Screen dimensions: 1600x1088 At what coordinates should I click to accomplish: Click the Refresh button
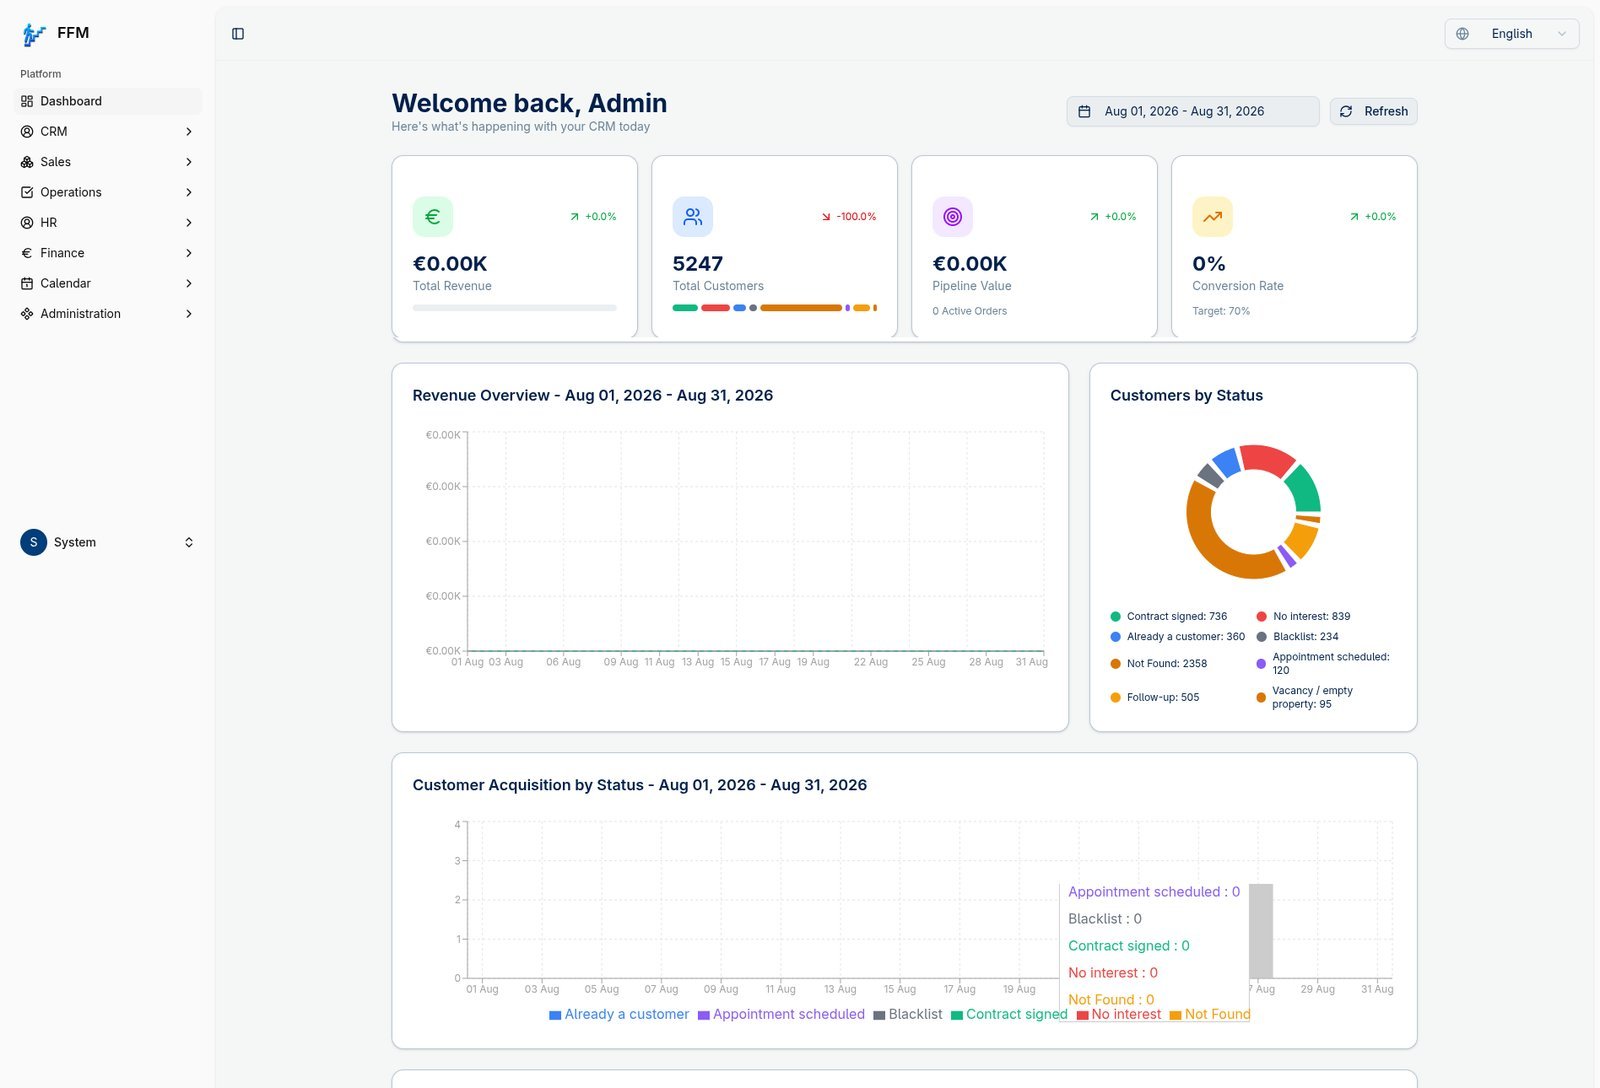click(x=1374, y=112)
